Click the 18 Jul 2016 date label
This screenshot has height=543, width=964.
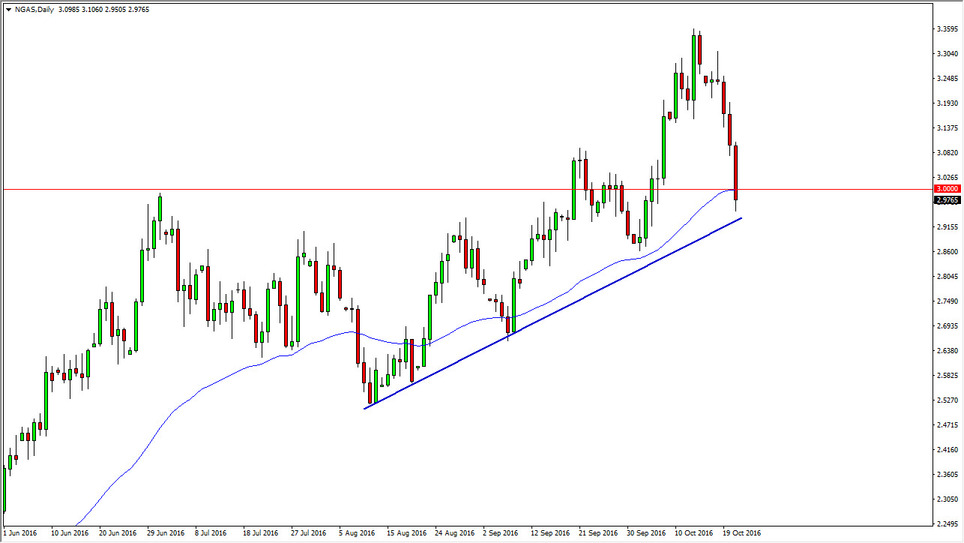point(260,533)
